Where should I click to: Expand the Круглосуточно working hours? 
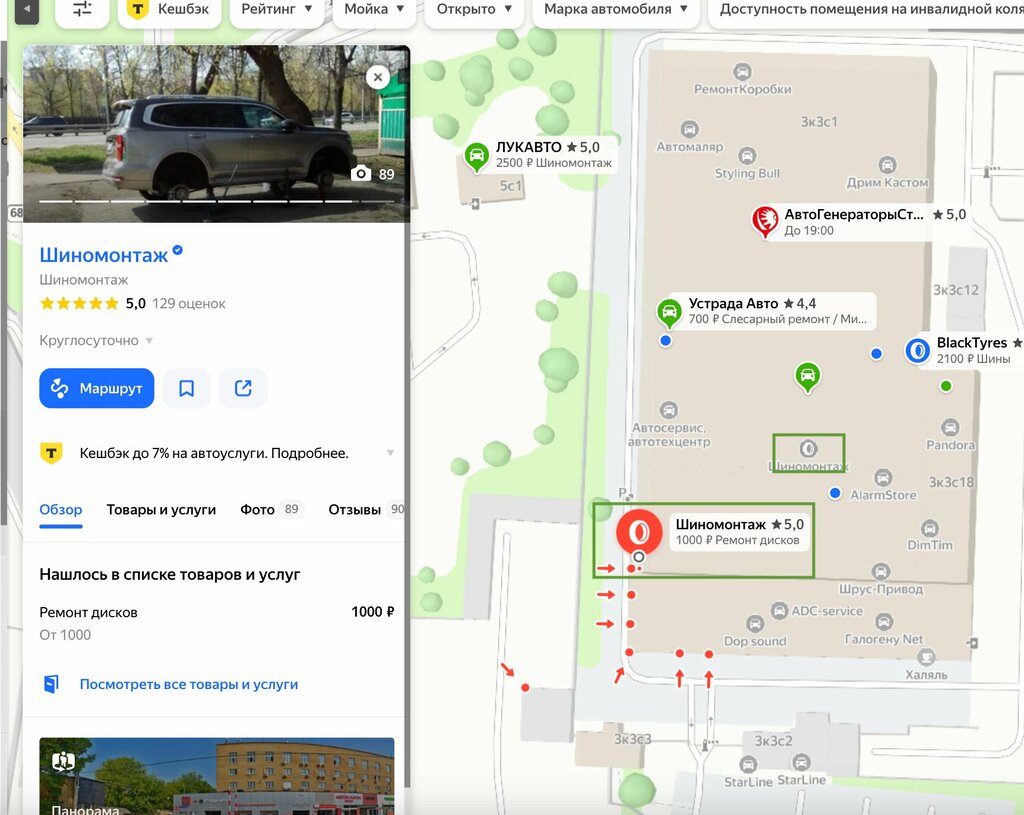tap(96, 340)
